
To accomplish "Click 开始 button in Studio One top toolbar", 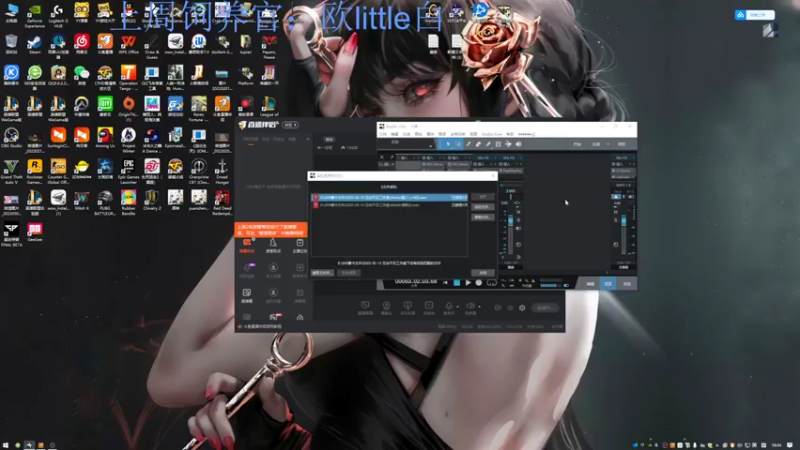I will click(577, 144).
